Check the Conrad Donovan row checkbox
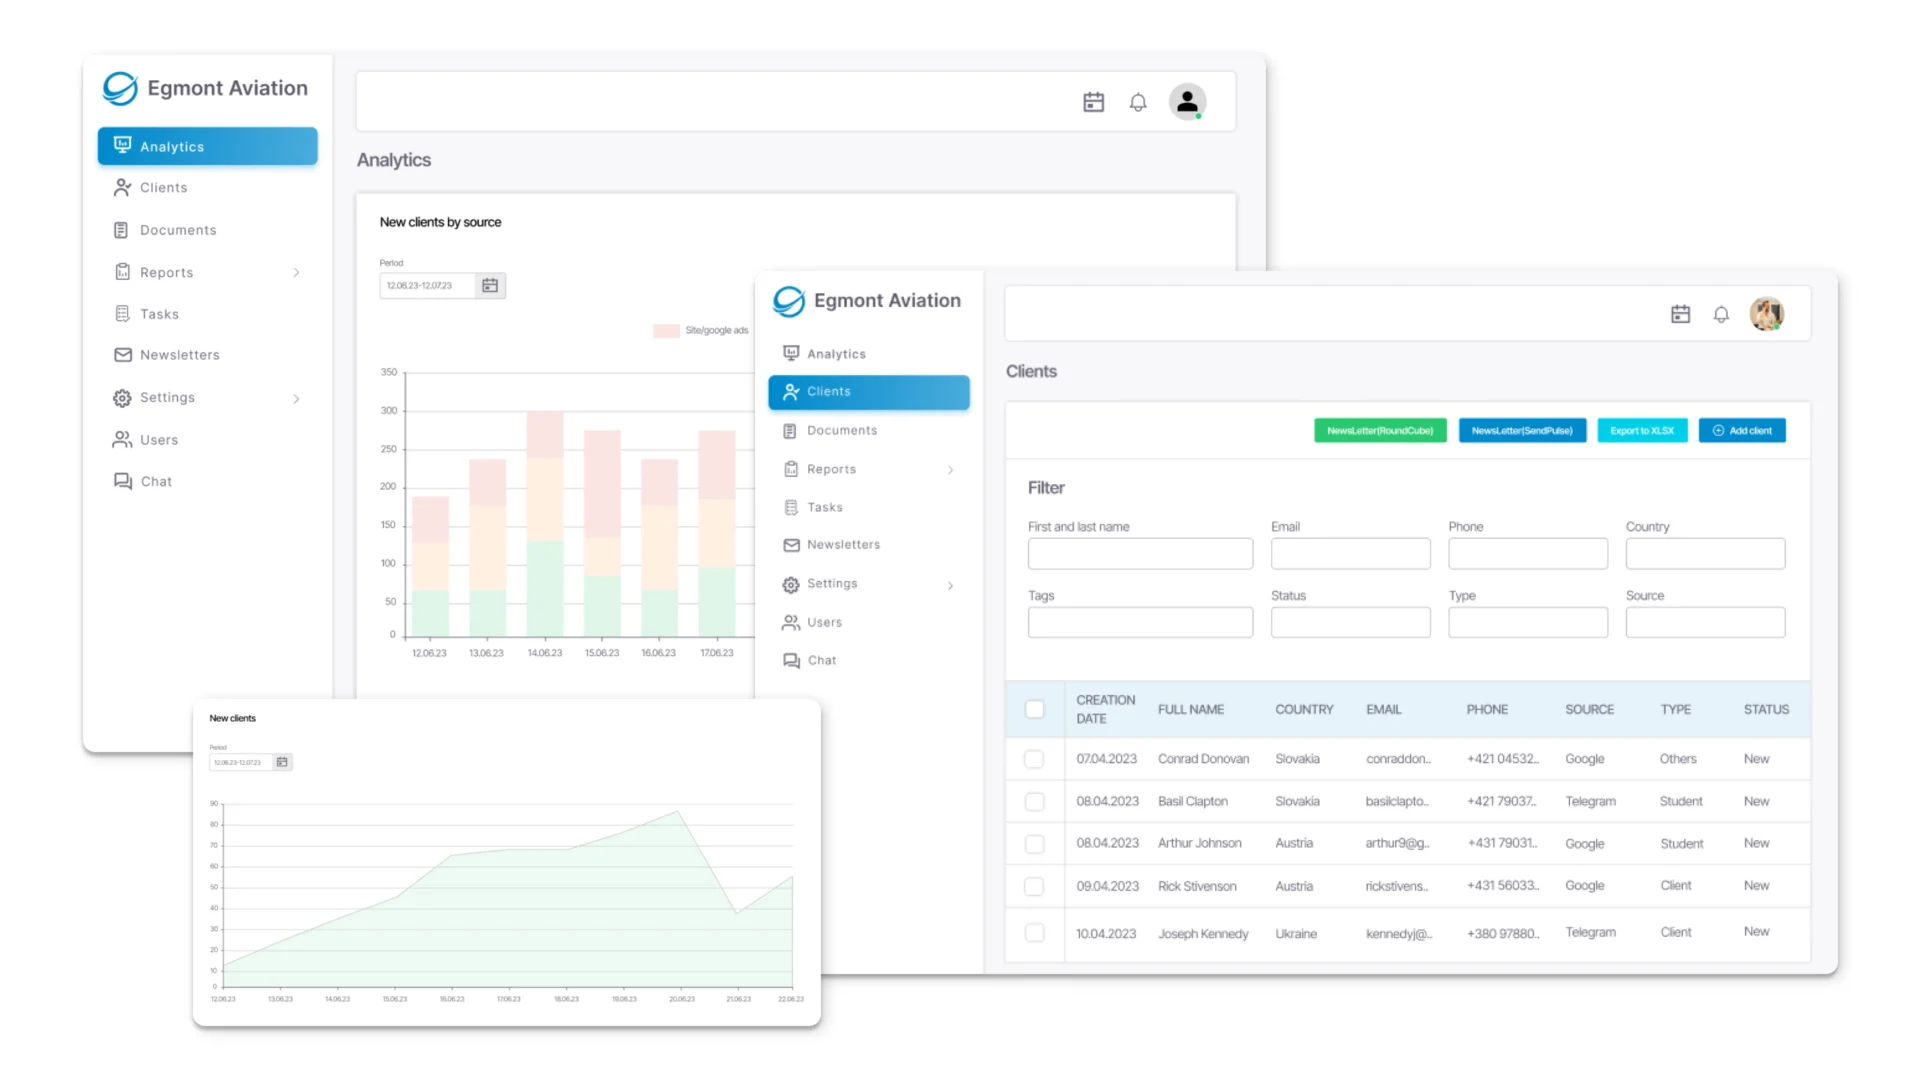 [x=1035, y=759]
